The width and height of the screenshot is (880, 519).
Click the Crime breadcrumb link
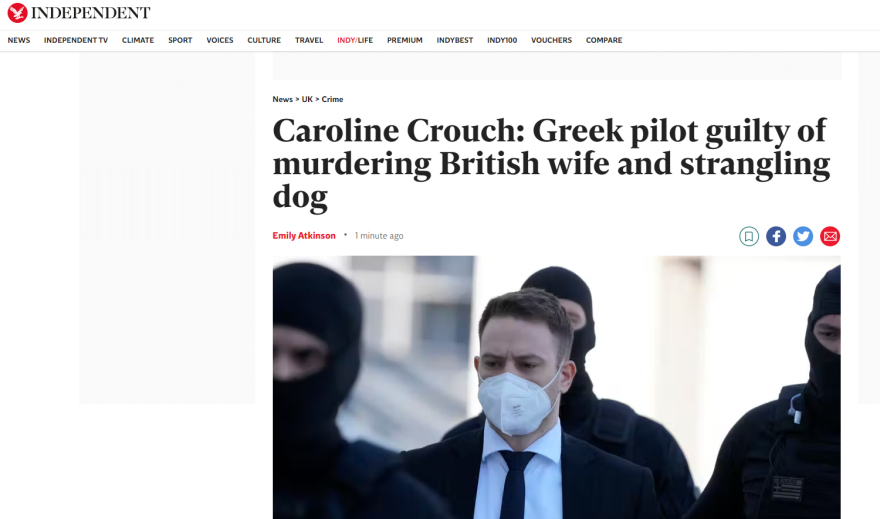click(332, 99)
